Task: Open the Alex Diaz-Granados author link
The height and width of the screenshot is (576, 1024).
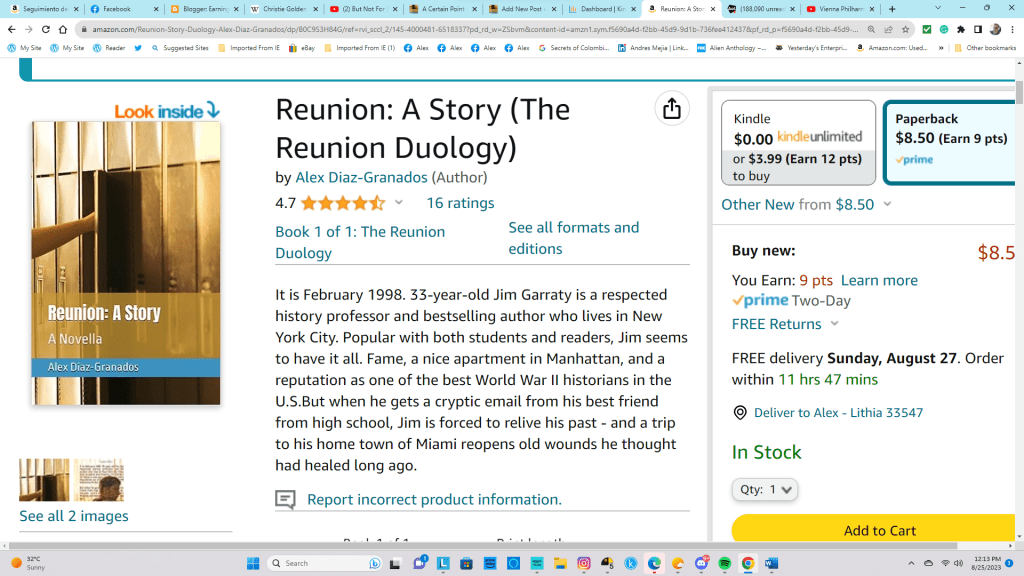Action: pyautogui.click(x=361, y=177)
